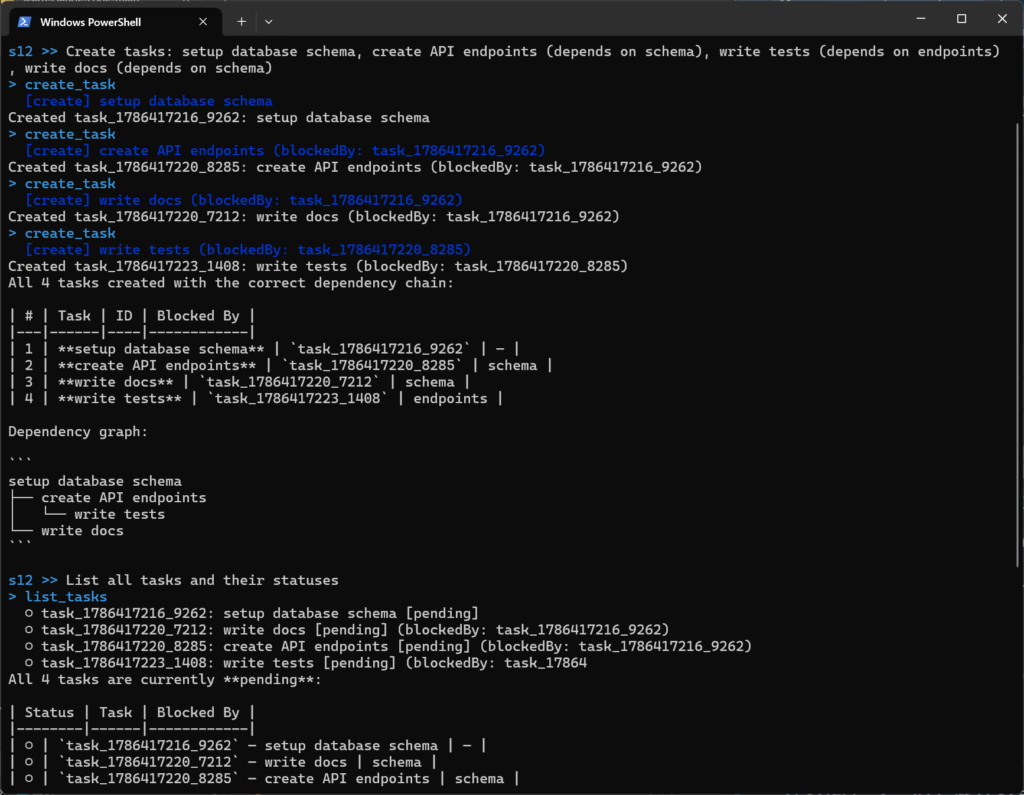The width and height of the screenshot is (1024, 795).
Task: Click 'Created task_1786417220_8285' output line
Action: click(x=355, y=167)
